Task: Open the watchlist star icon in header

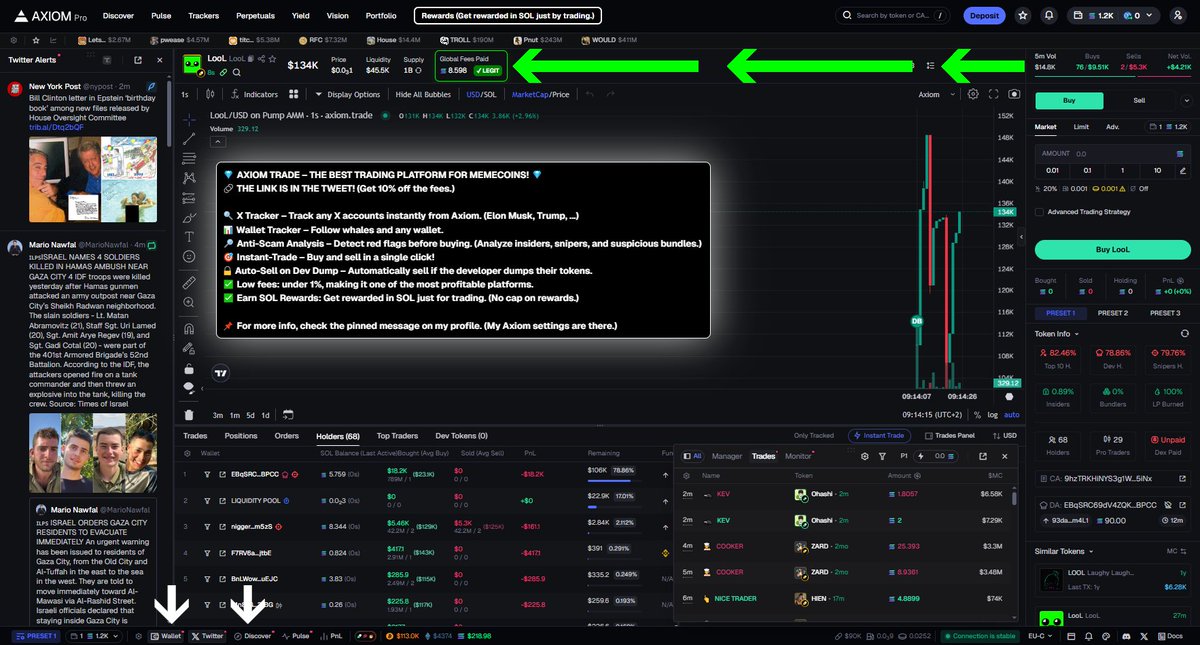Action: pos(1022,15)
